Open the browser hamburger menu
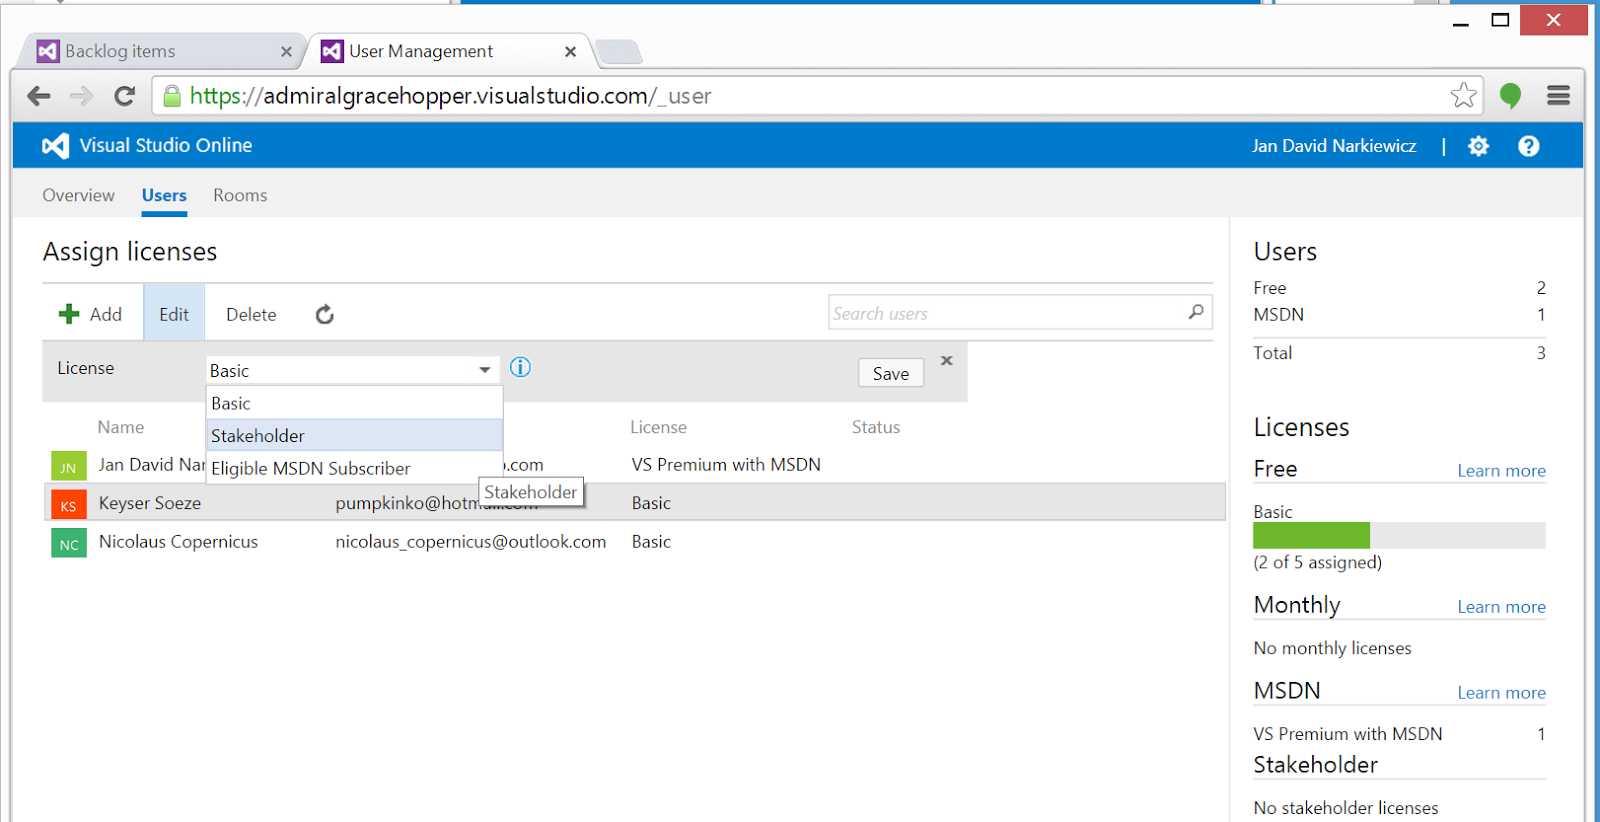 (x=1558, y=95)
